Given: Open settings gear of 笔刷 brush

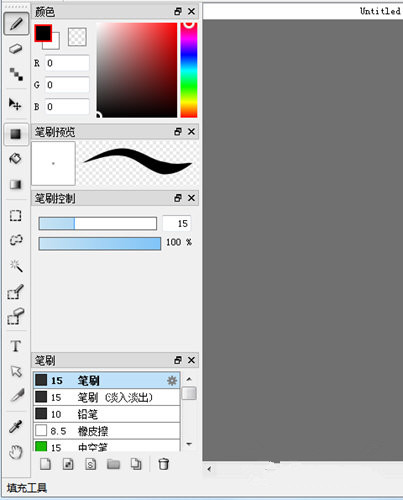Looking at the screenshot, I should pos(172,380).
